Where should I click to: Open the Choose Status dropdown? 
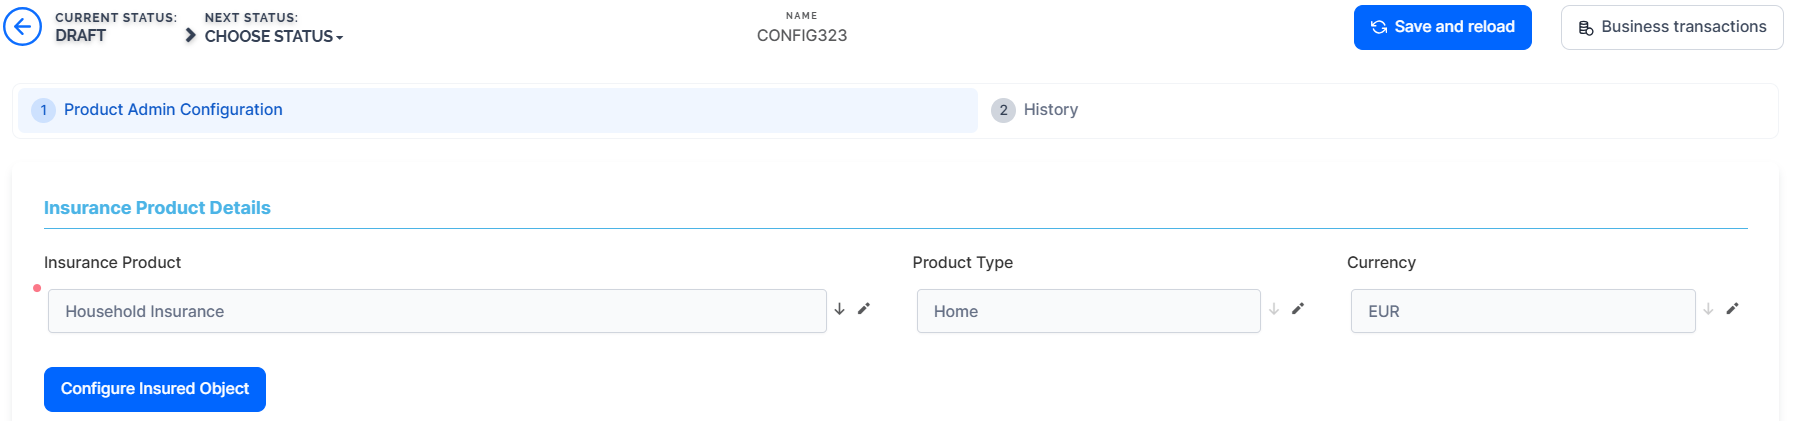coord(273,36)
